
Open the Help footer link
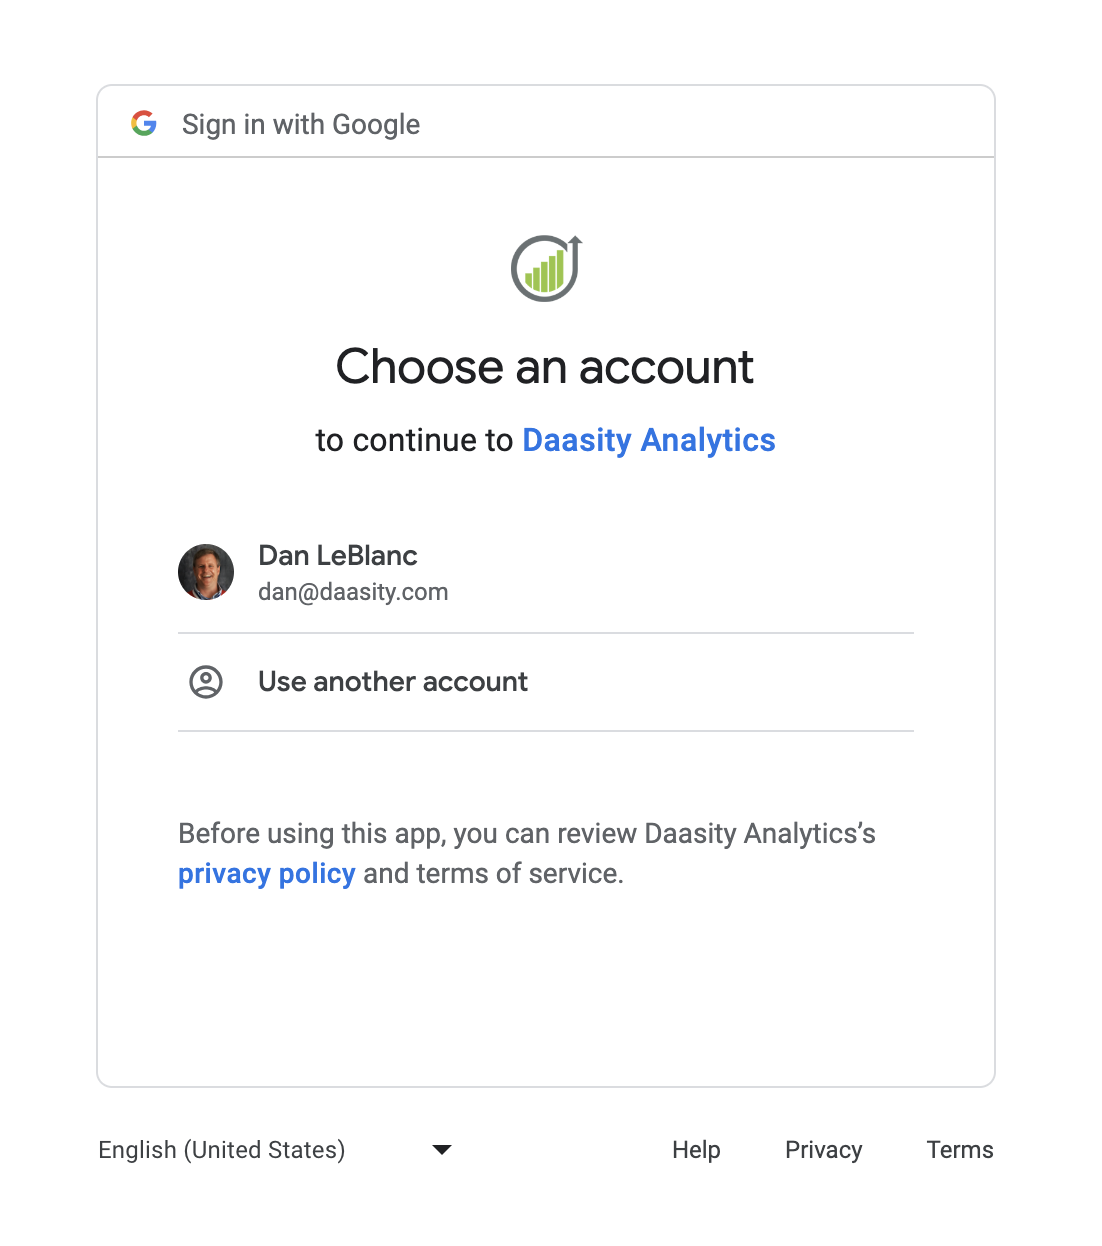click(x=696, y=1150)
